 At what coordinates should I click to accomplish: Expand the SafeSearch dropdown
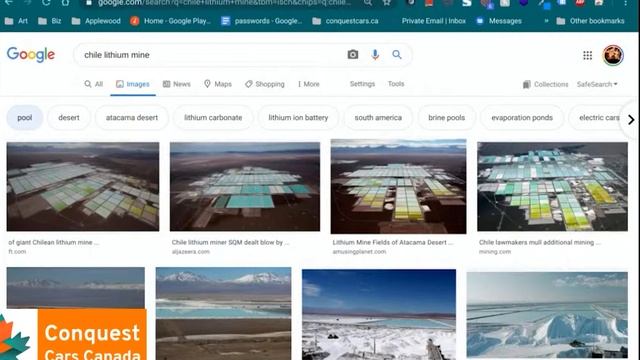597,84
